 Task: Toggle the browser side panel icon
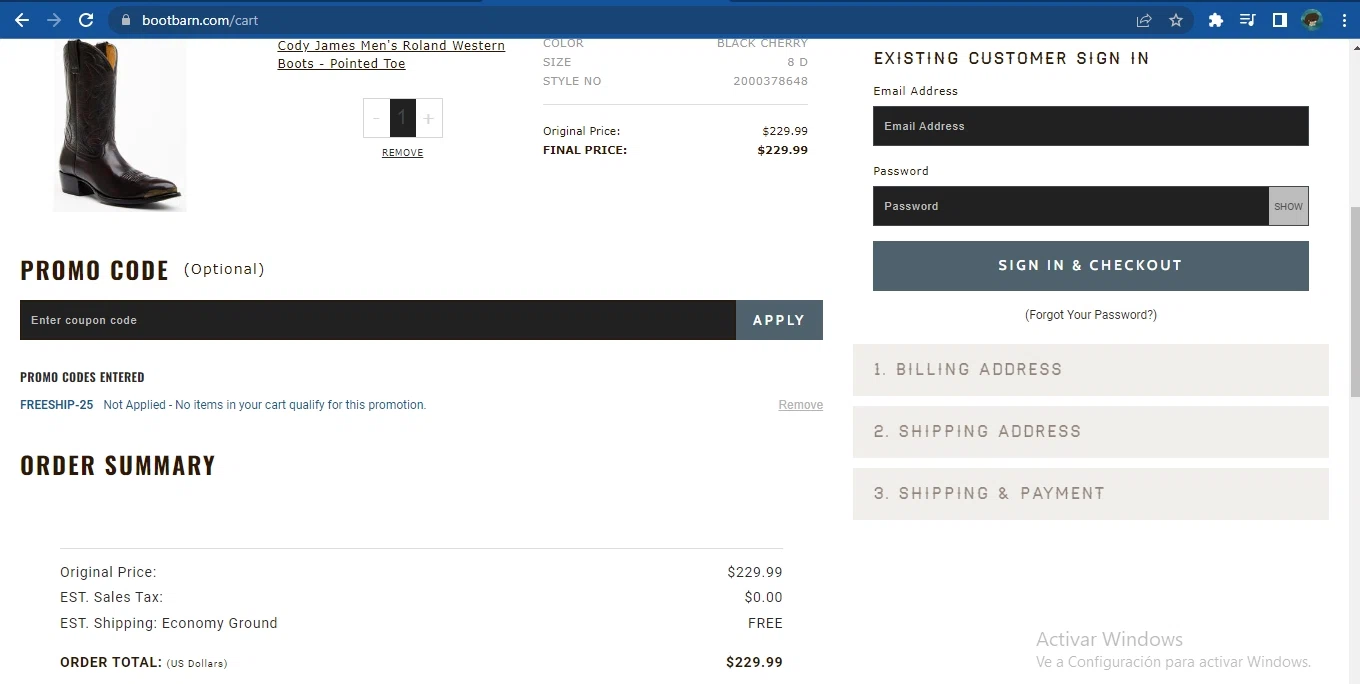point(1279,20)
